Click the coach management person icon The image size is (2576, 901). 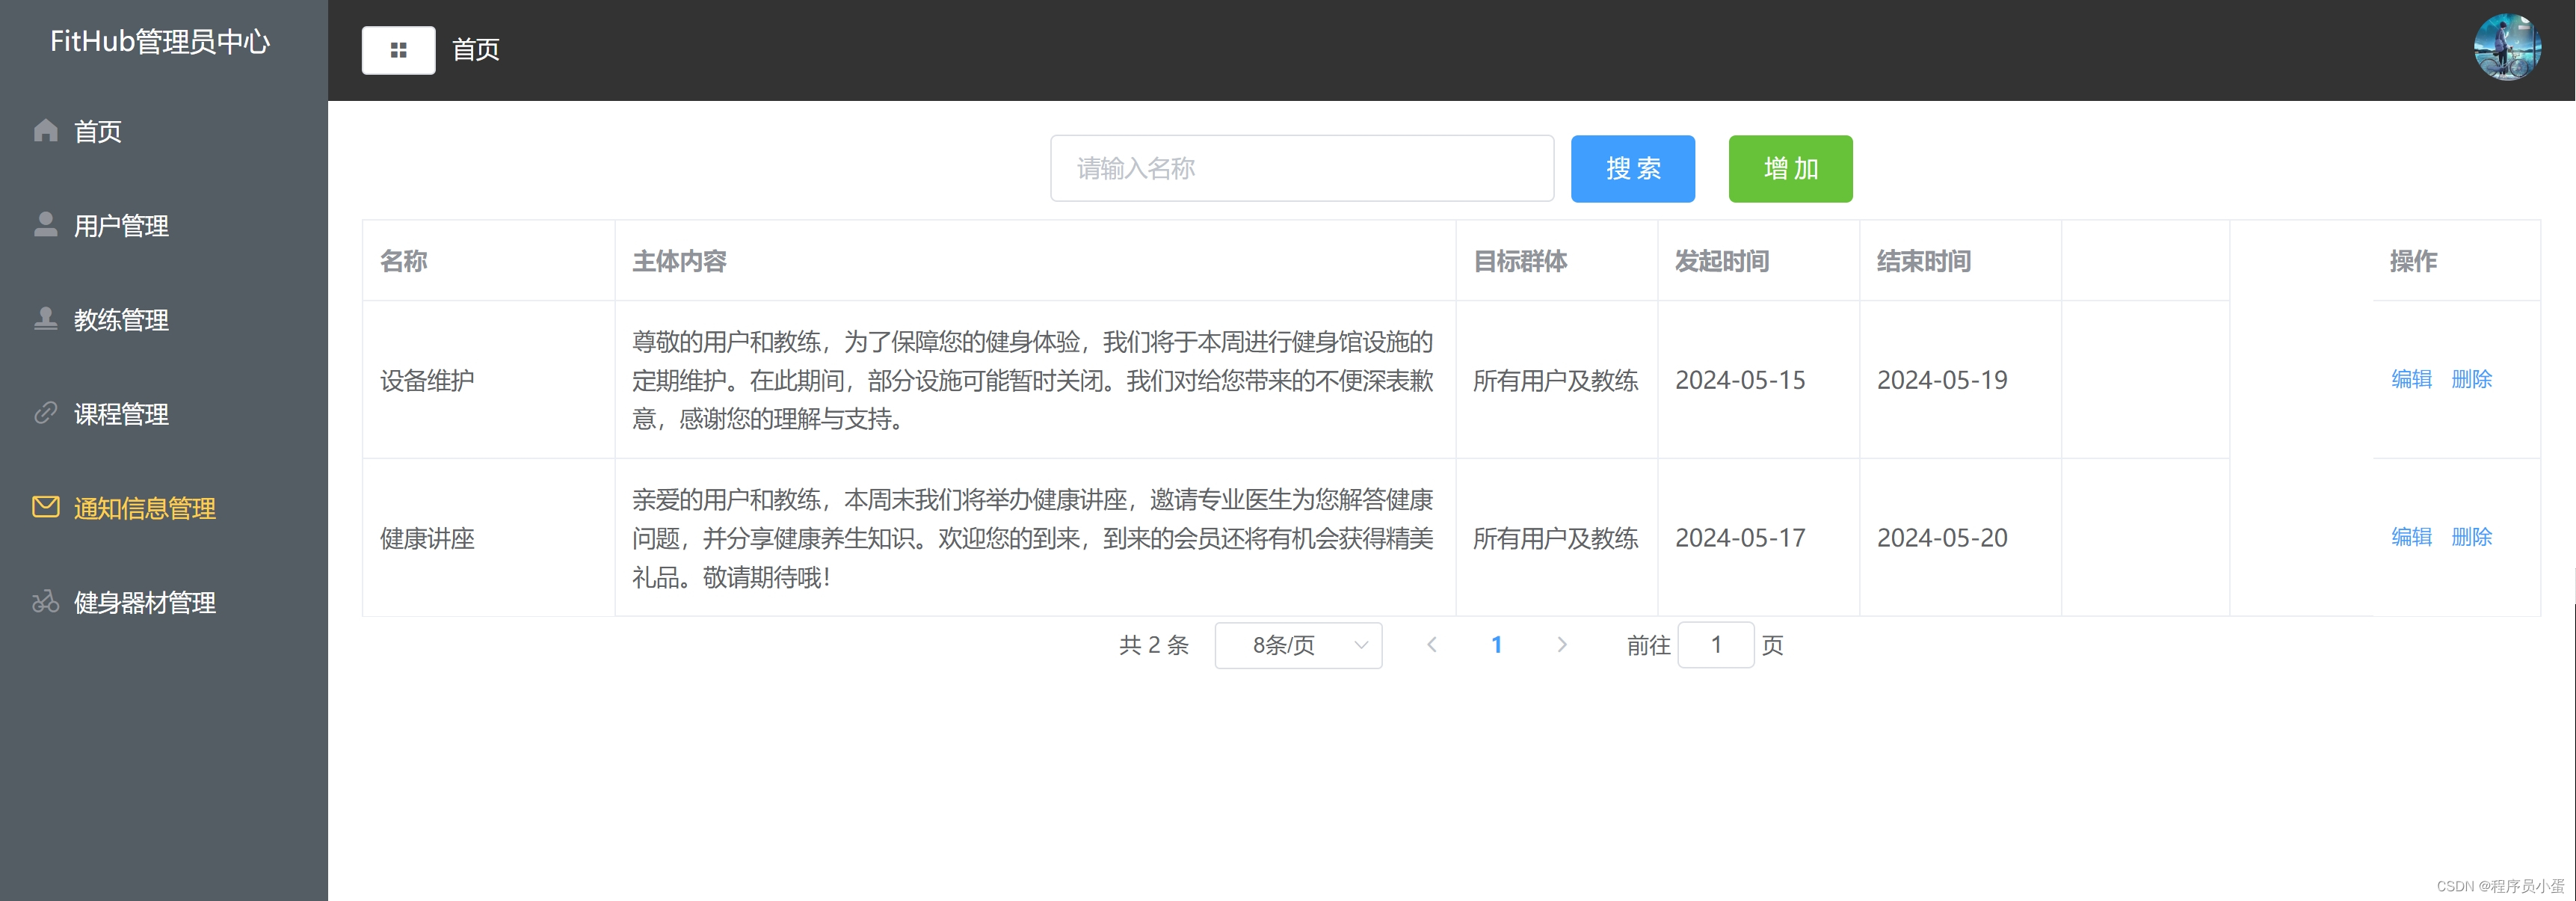(x=46, y=319)
